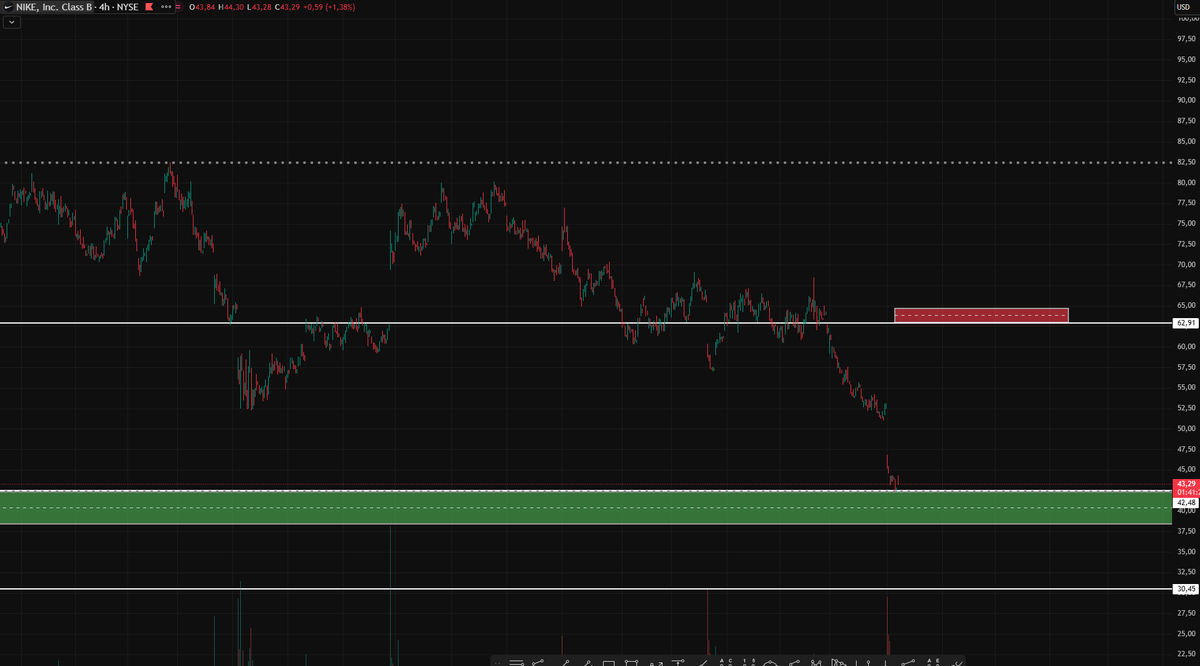Select the Rectangle drawing tool
Screen dimensions: 1200x666
click(607, 661)
